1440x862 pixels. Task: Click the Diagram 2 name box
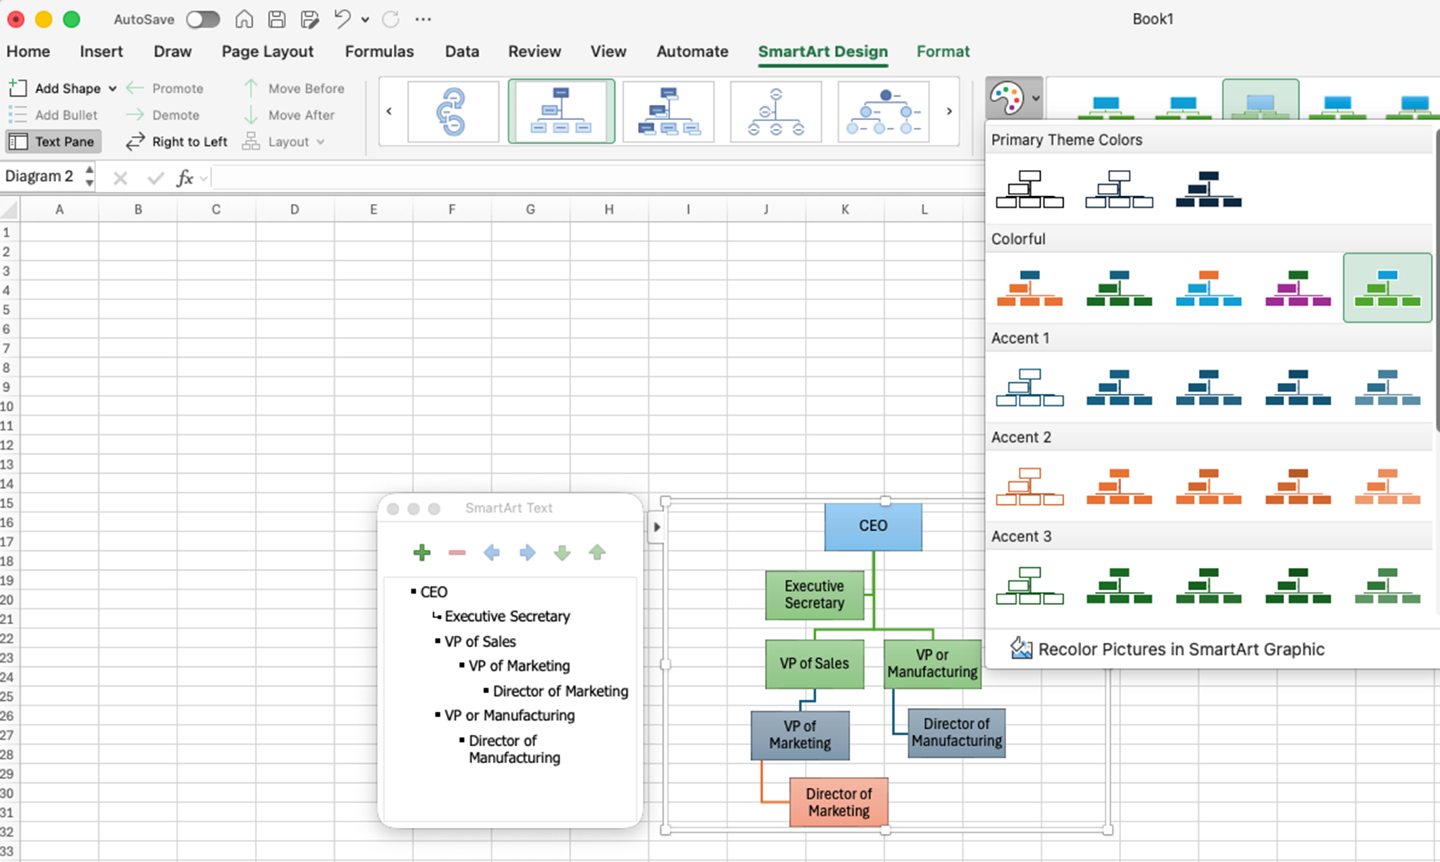point(40,176)
